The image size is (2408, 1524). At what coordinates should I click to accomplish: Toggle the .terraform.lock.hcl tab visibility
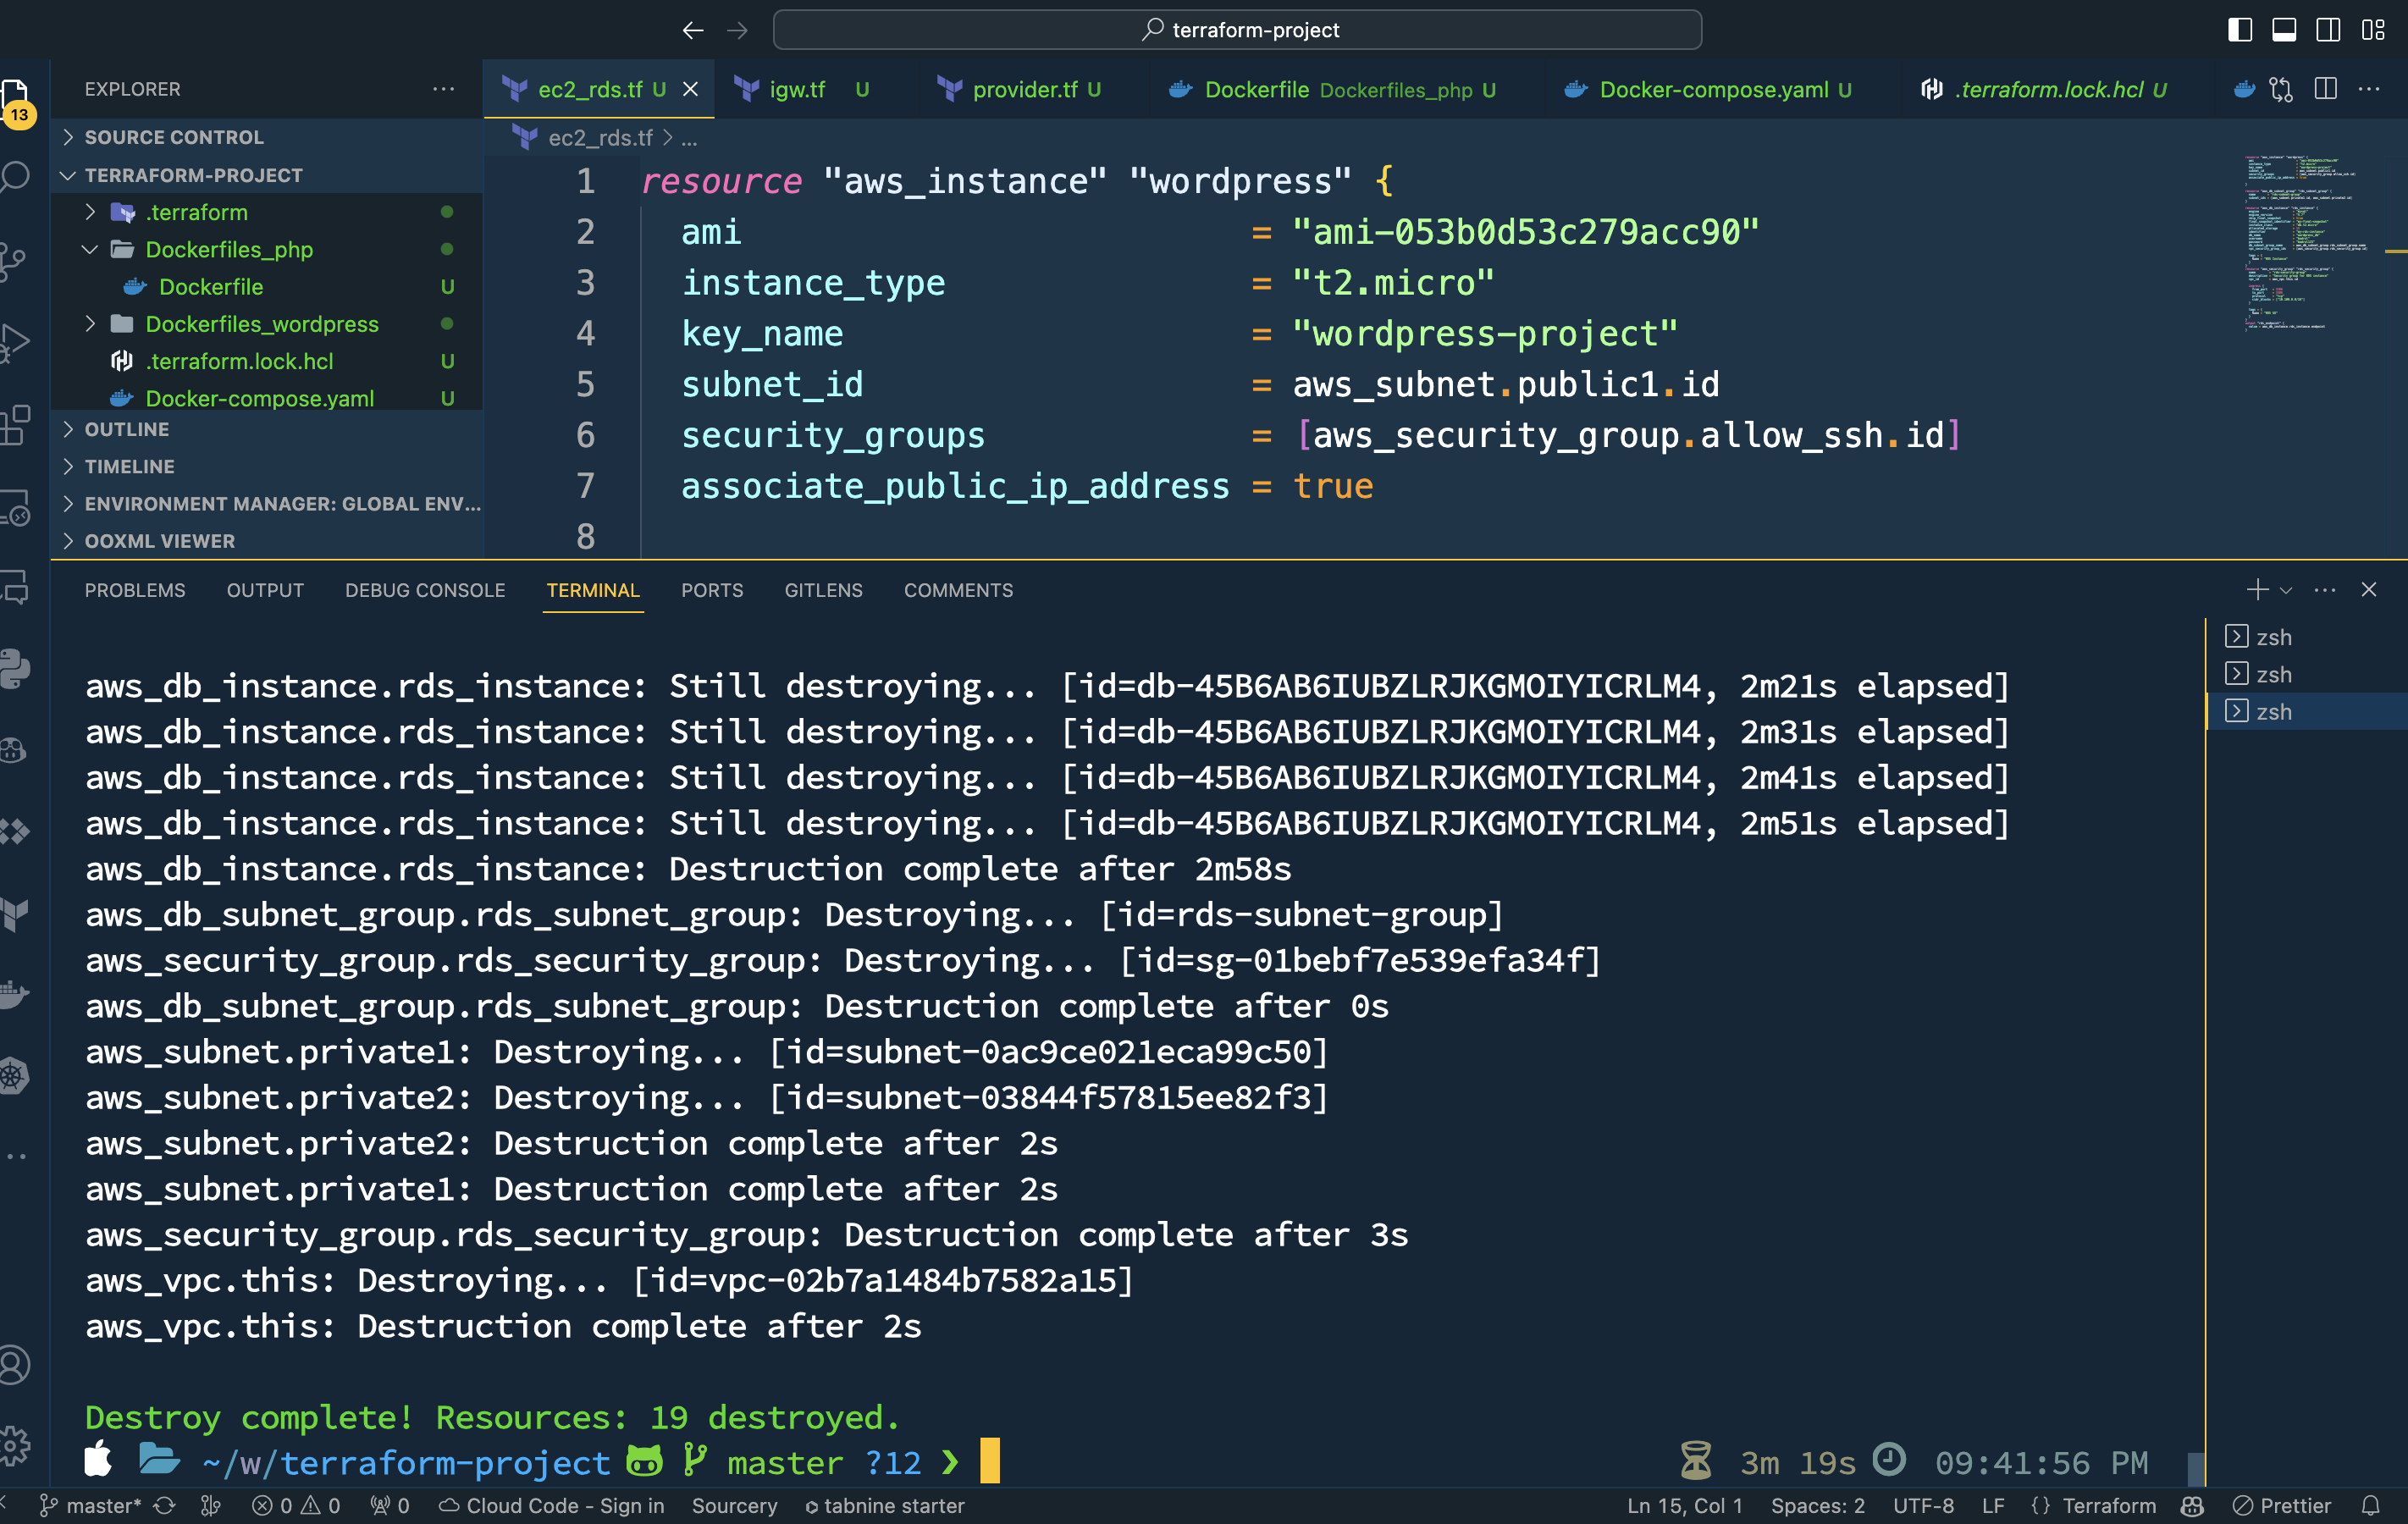[x=2046, y=90]
